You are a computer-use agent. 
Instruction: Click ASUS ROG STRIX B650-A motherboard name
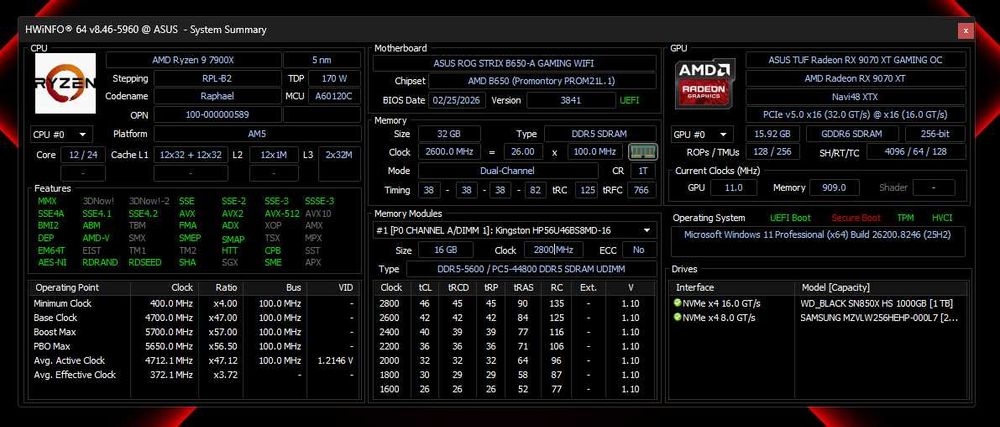[514, 63]
